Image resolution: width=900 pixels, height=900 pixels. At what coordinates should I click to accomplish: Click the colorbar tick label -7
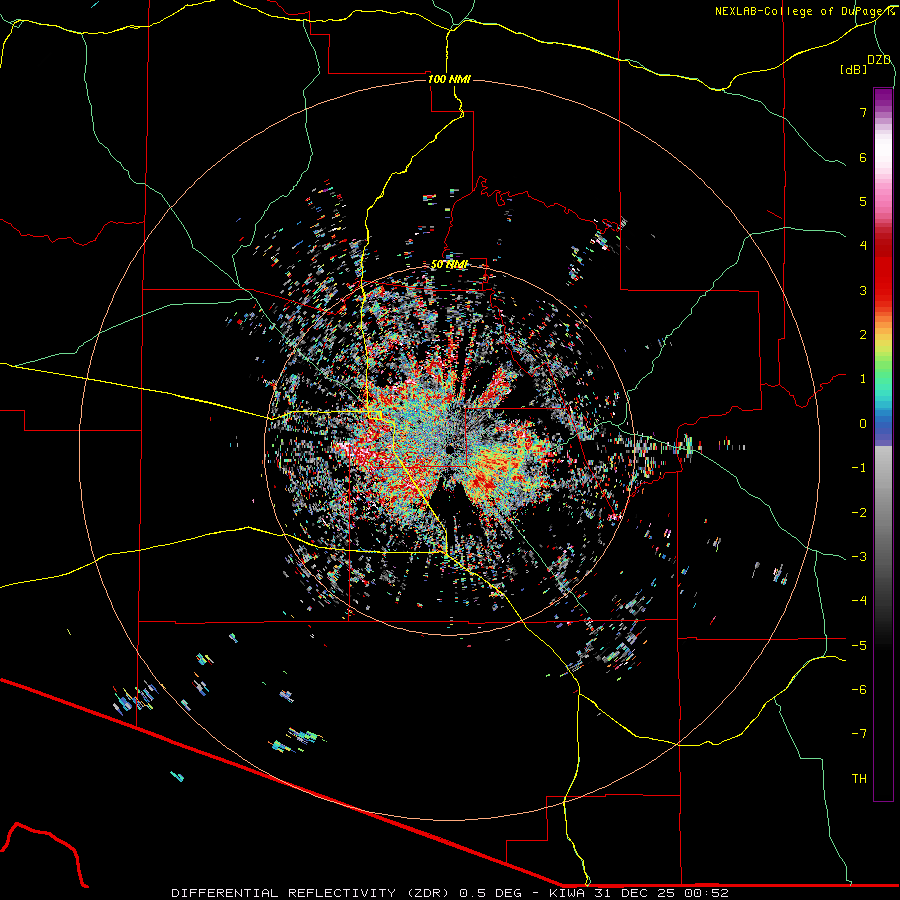coord(859,734)
